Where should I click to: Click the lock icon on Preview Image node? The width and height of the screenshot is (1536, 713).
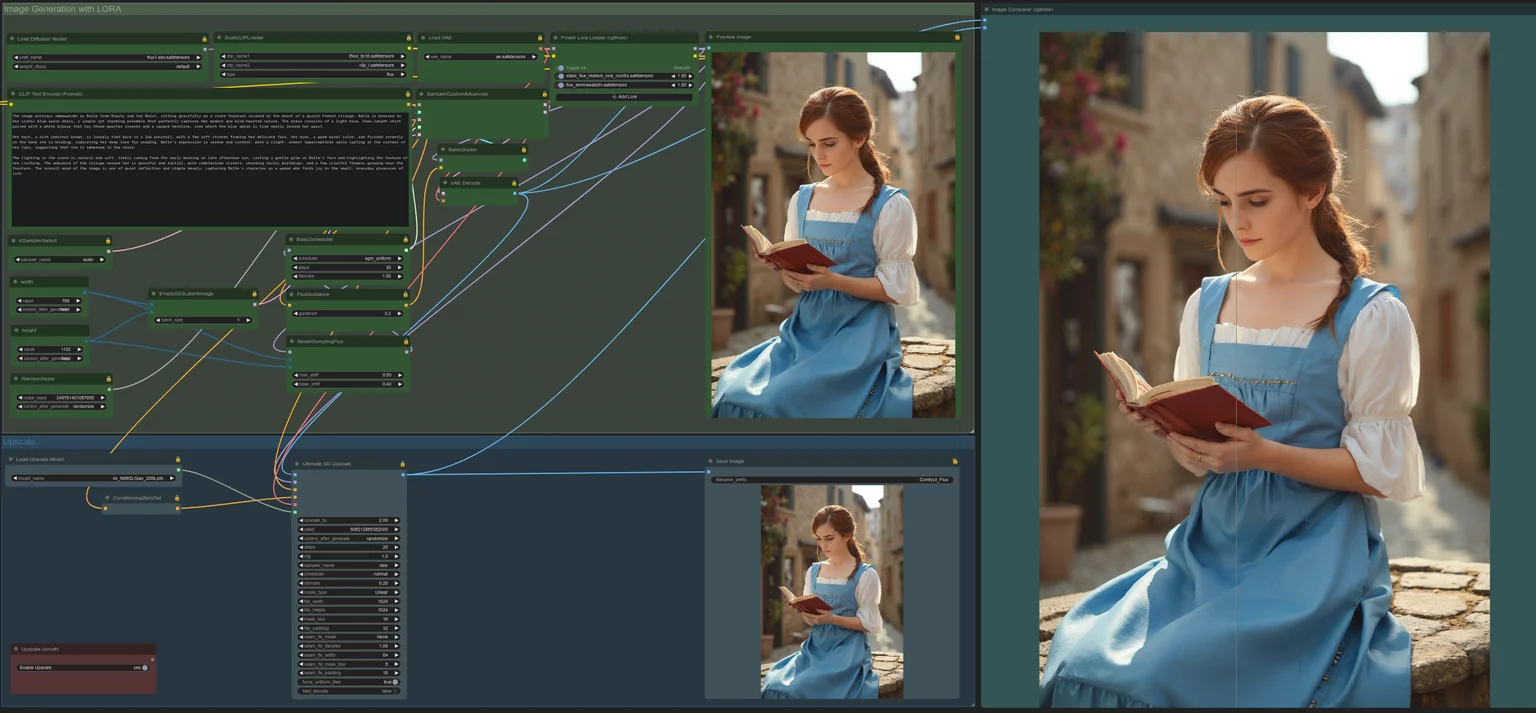pyautogui.click(x=957, y=37)
